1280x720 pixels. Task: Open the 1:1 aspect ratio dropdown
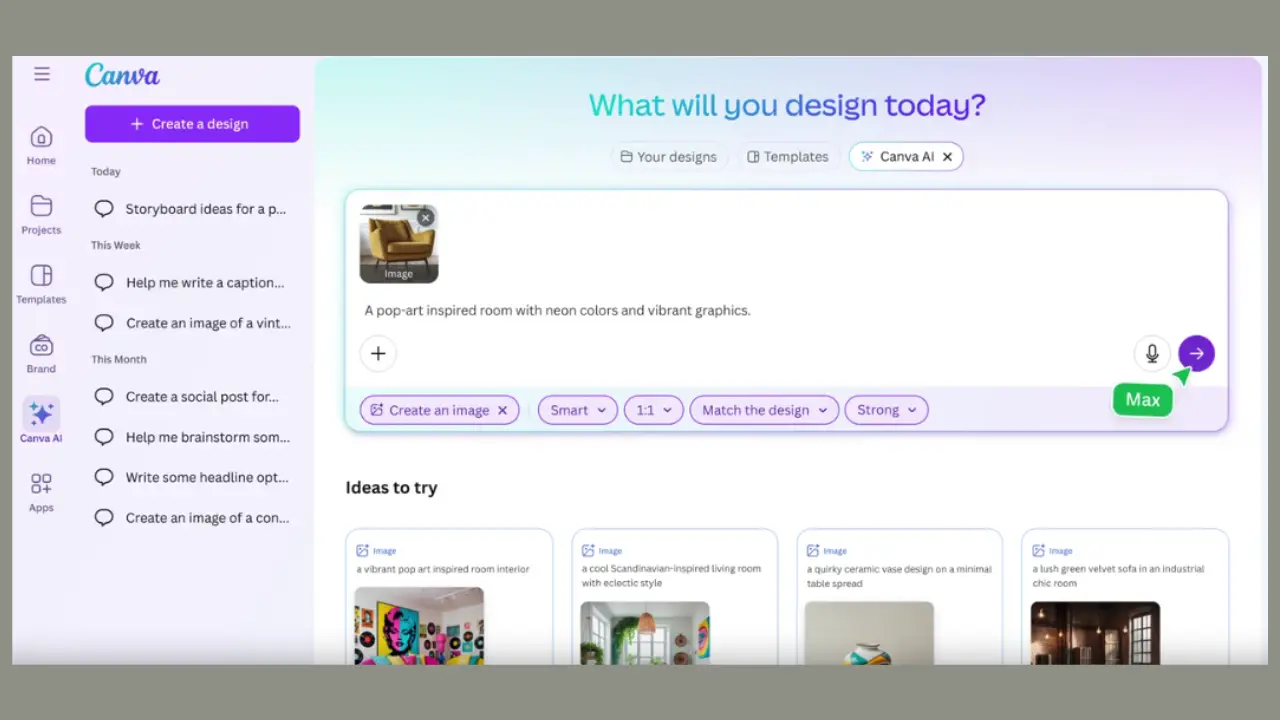(x=653, y=410)
